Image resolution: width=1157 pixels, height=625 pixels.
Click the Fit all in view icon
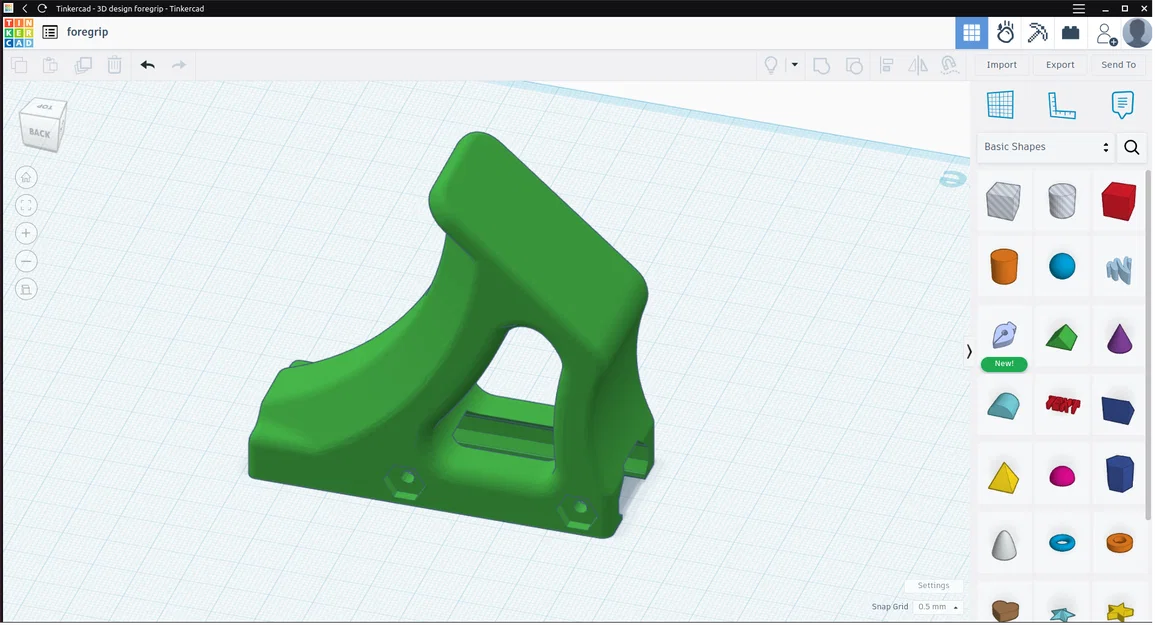pyautogui.click(x=26, y=205)
